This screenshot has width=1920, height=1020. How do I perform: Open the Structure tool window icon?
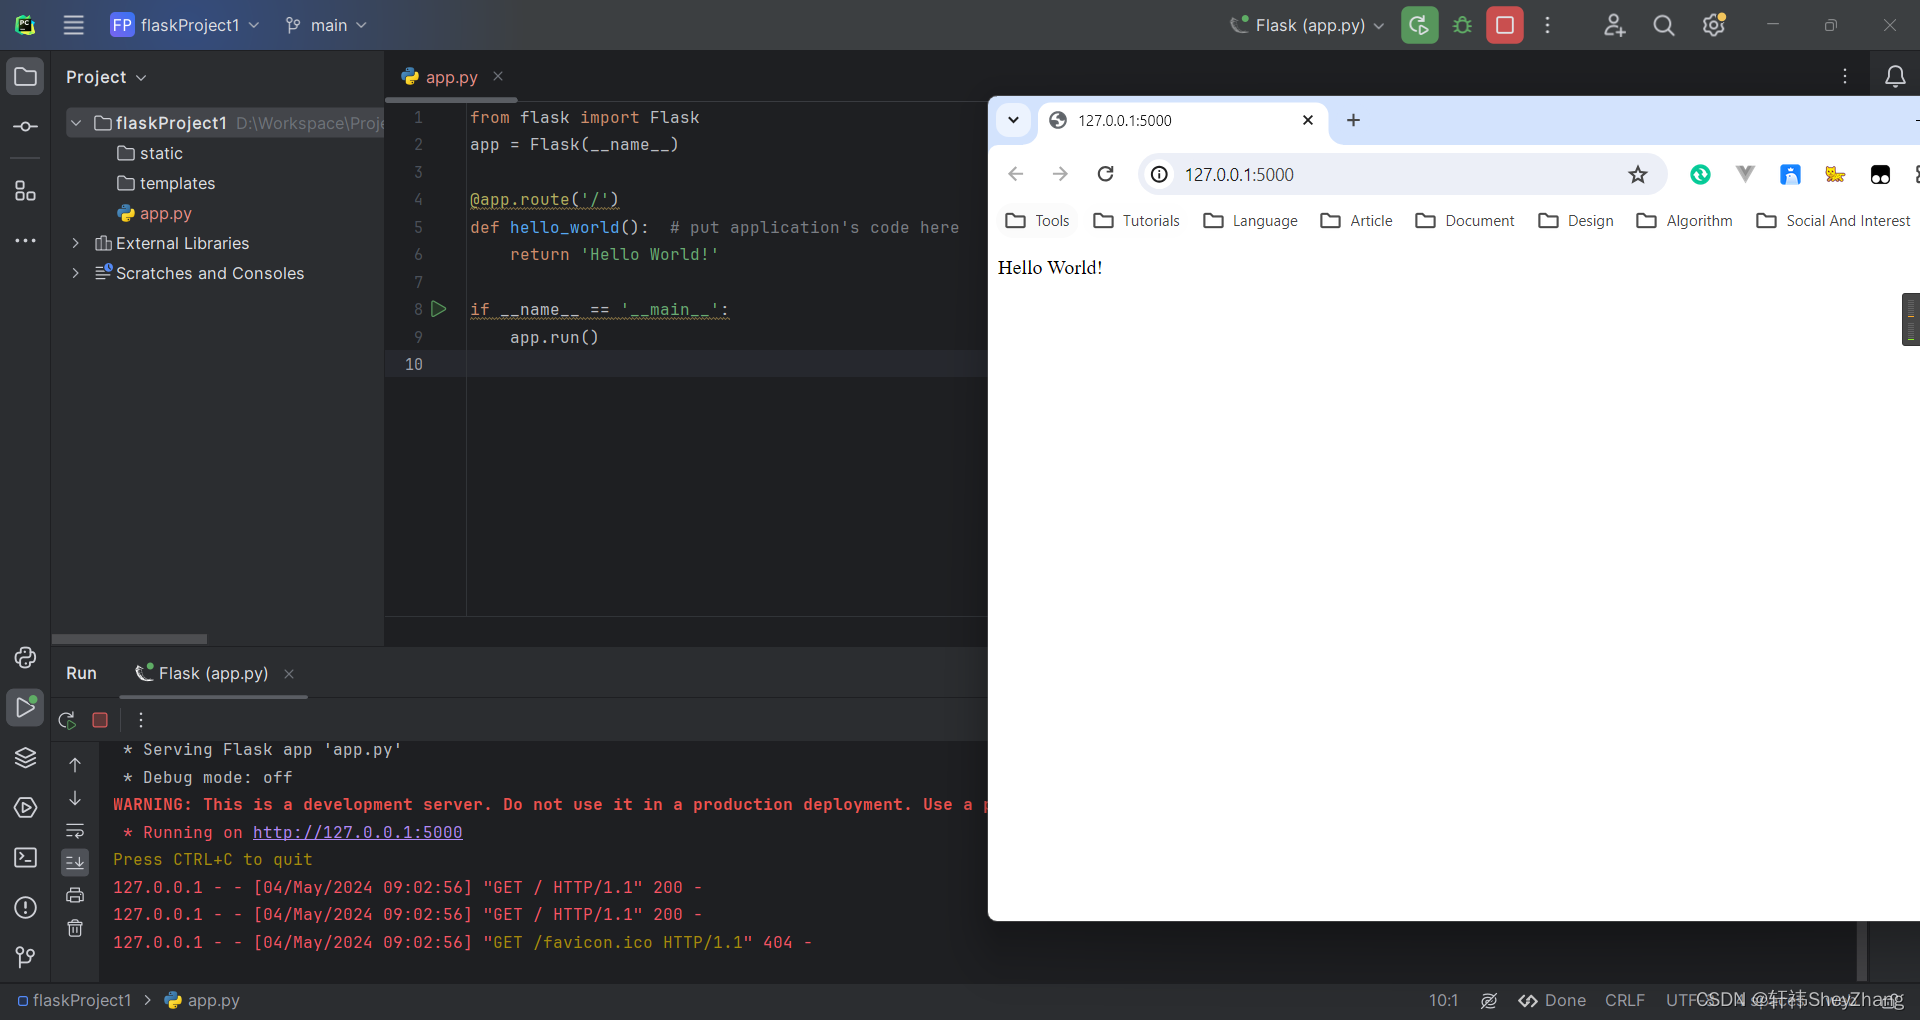(x=25, y=190)
